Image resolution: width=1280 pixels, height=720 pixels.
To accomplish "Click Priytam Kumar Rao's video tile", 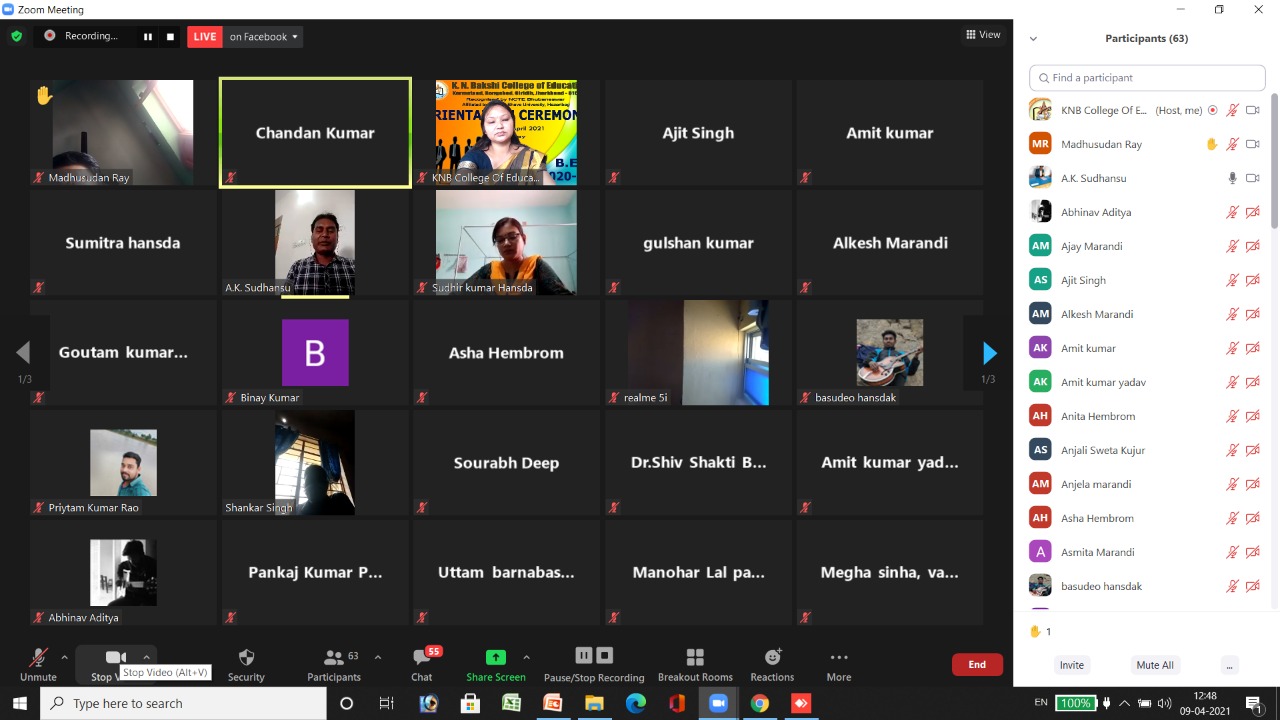I will click(x=123, y=463).
